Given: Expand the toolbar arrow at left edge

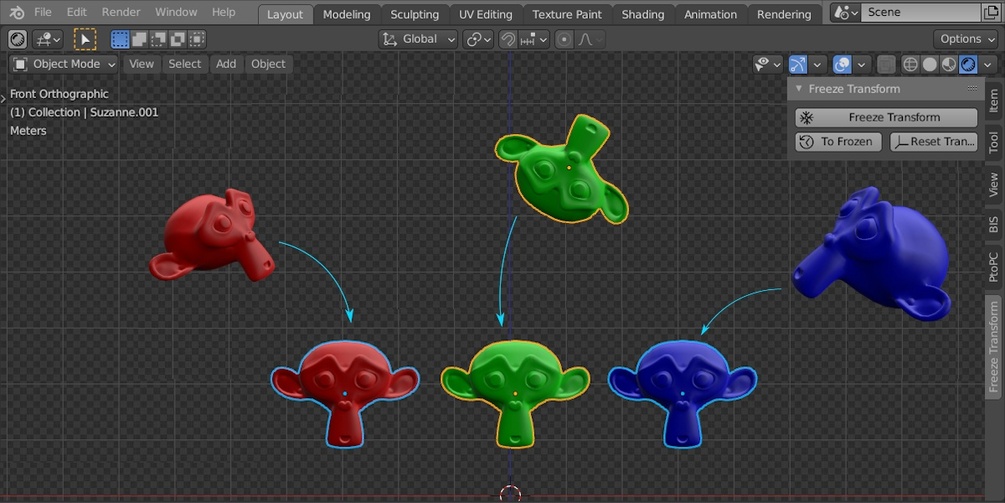Looking at the screenshot, I should pyautogui.click(x=3, y=98).
